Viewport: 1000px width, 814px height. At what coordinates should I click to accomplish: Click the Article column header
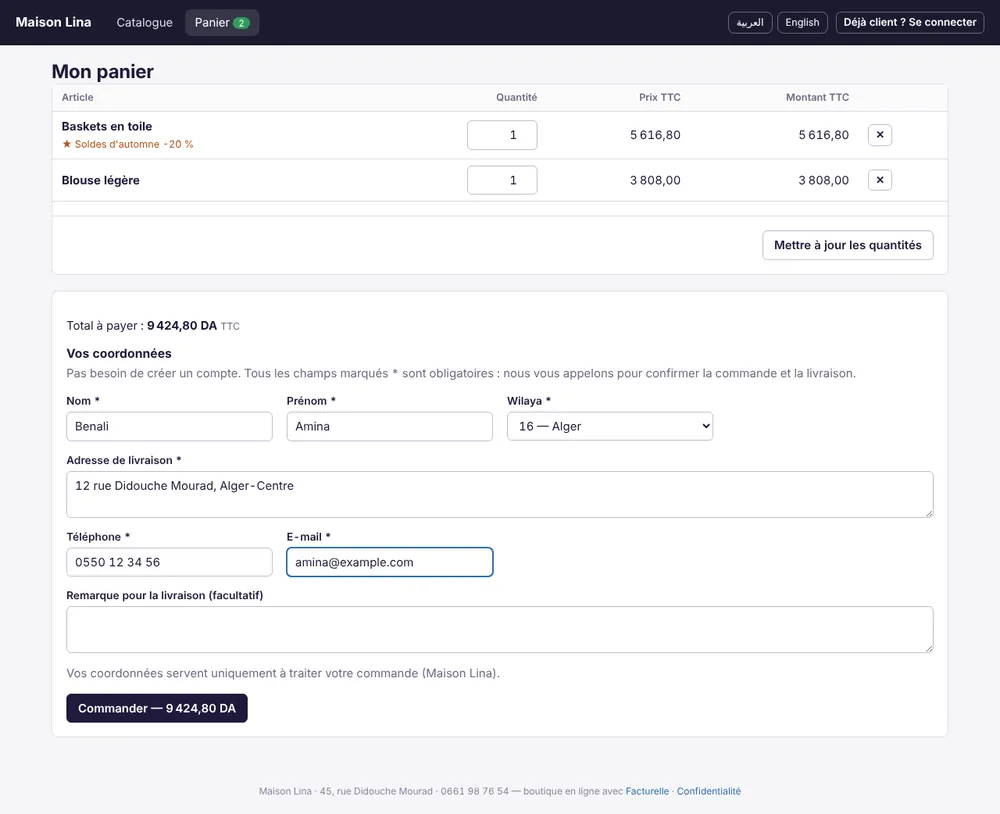click(78, 97)
